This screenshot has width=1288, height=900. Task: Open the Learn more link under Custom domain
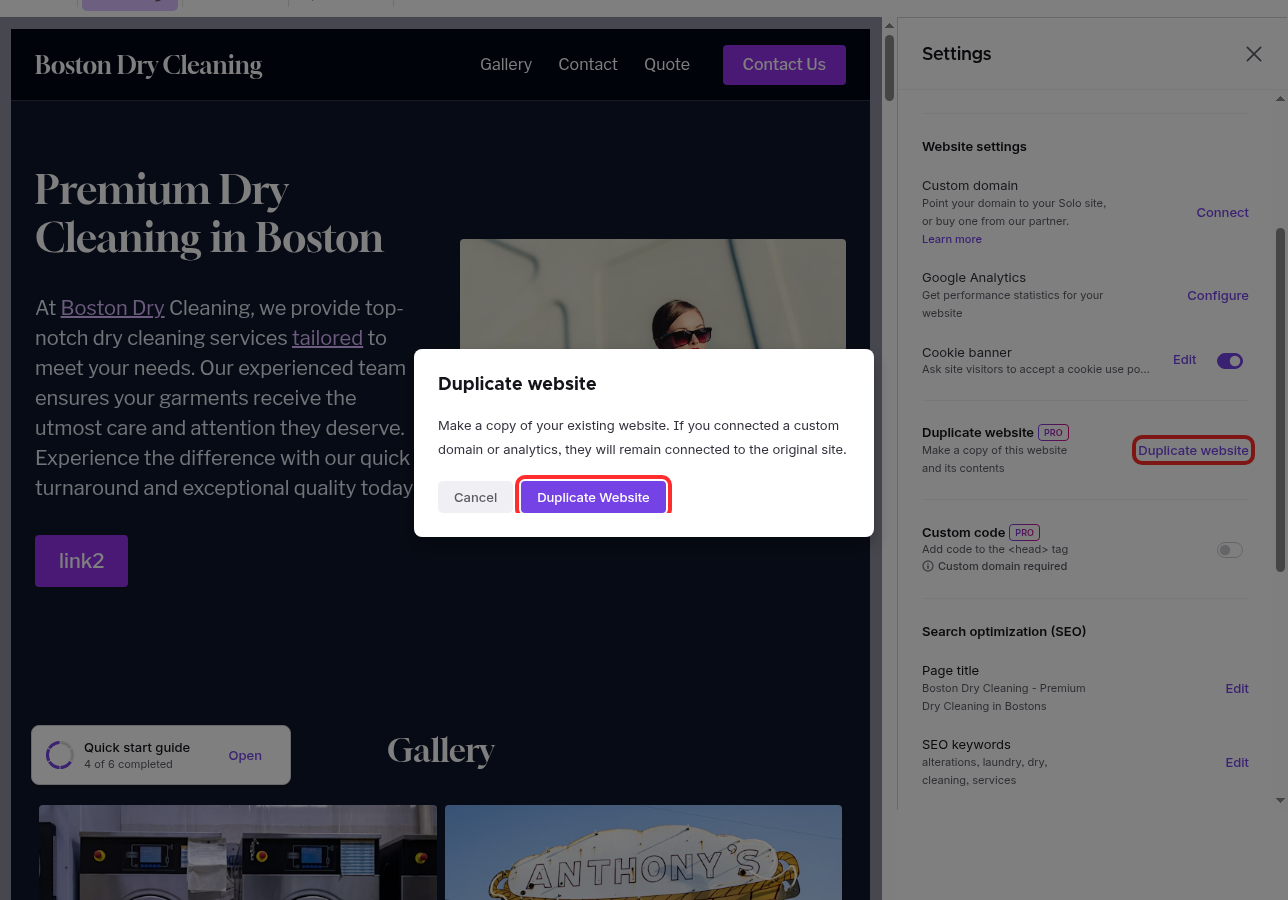point(952,240)
